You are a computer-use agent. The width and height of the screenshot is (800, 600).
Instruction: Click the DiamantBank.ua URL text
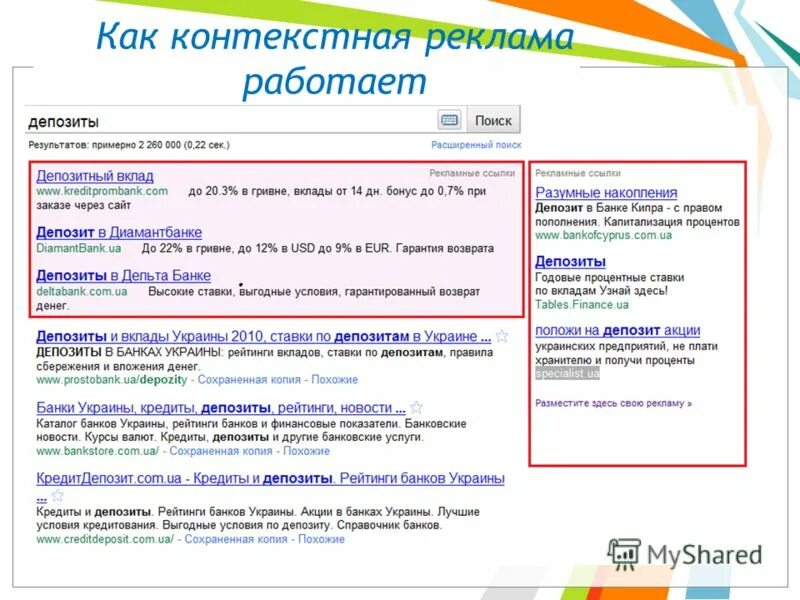(x=79, y=248)
